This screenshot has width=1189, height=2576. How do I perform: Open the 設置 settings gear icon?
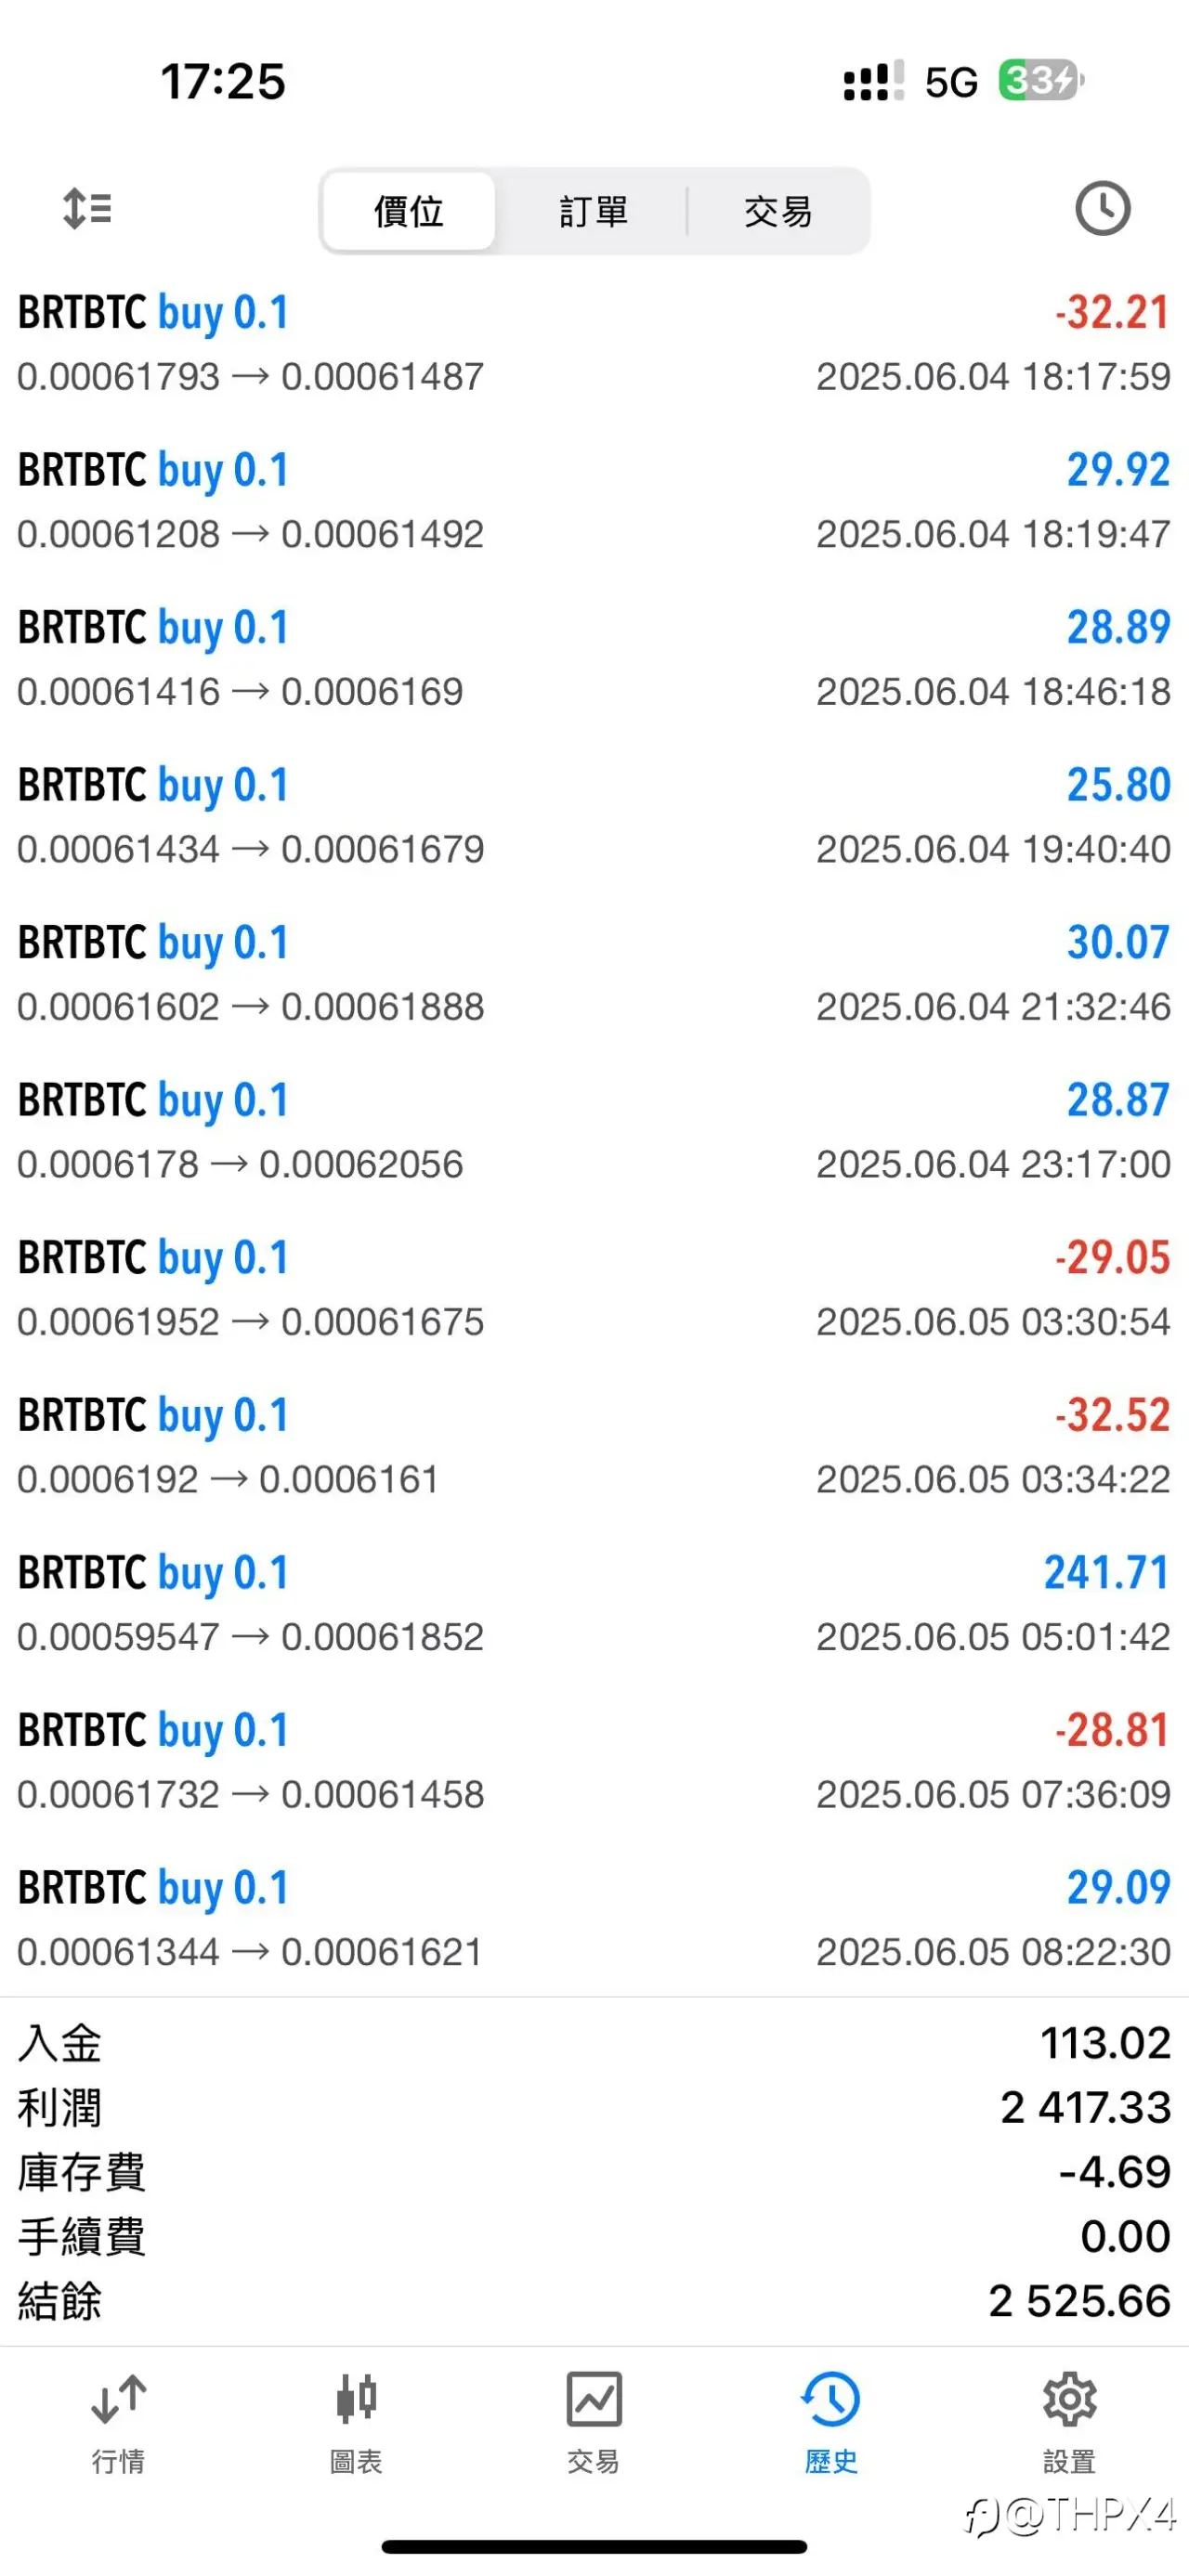click(1069, 2422)
